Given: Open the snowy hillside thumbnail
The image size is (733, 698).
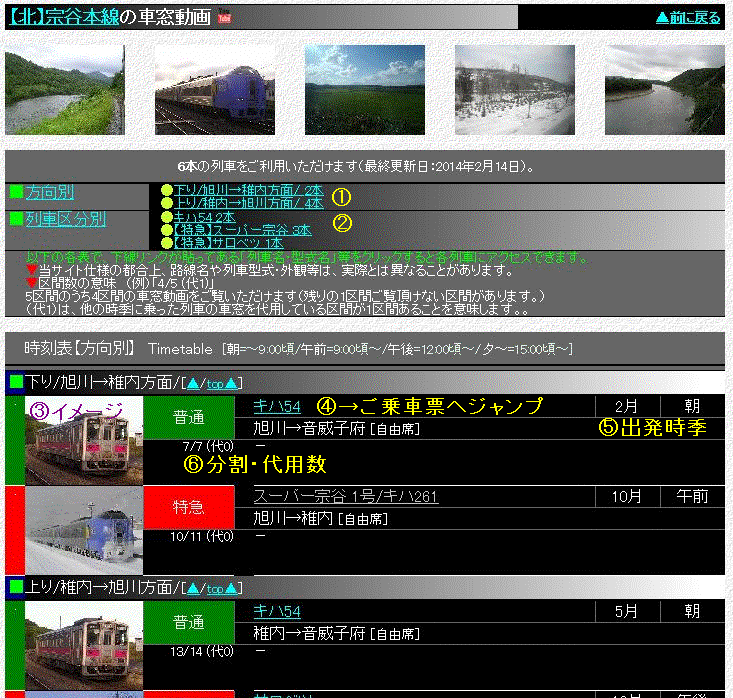Looking at the screenshot, I should (x=515, y=90).
